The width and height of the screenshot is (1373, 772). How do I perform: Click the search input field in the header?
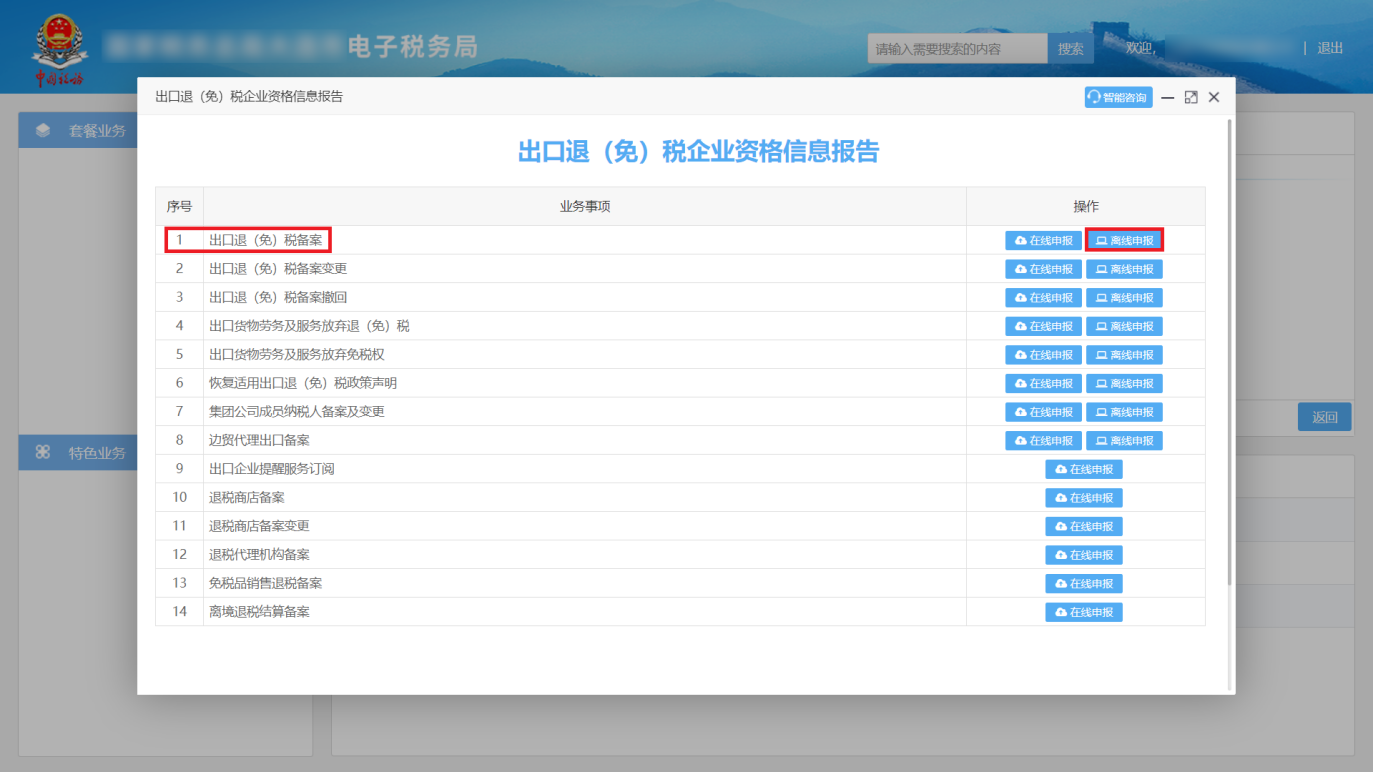coord(956,47)
